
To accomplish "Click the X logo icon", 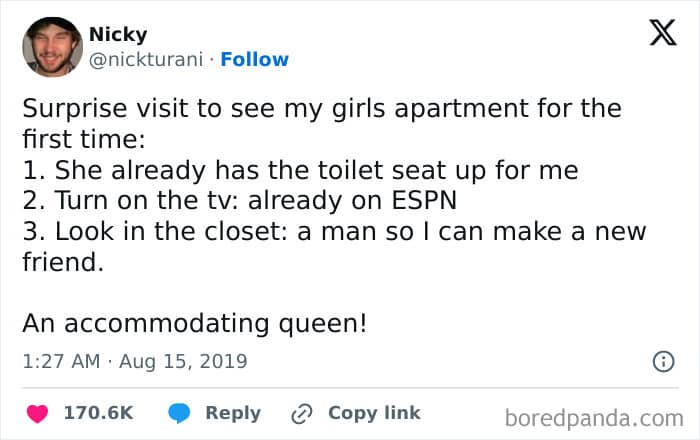I will coord(663,33).
